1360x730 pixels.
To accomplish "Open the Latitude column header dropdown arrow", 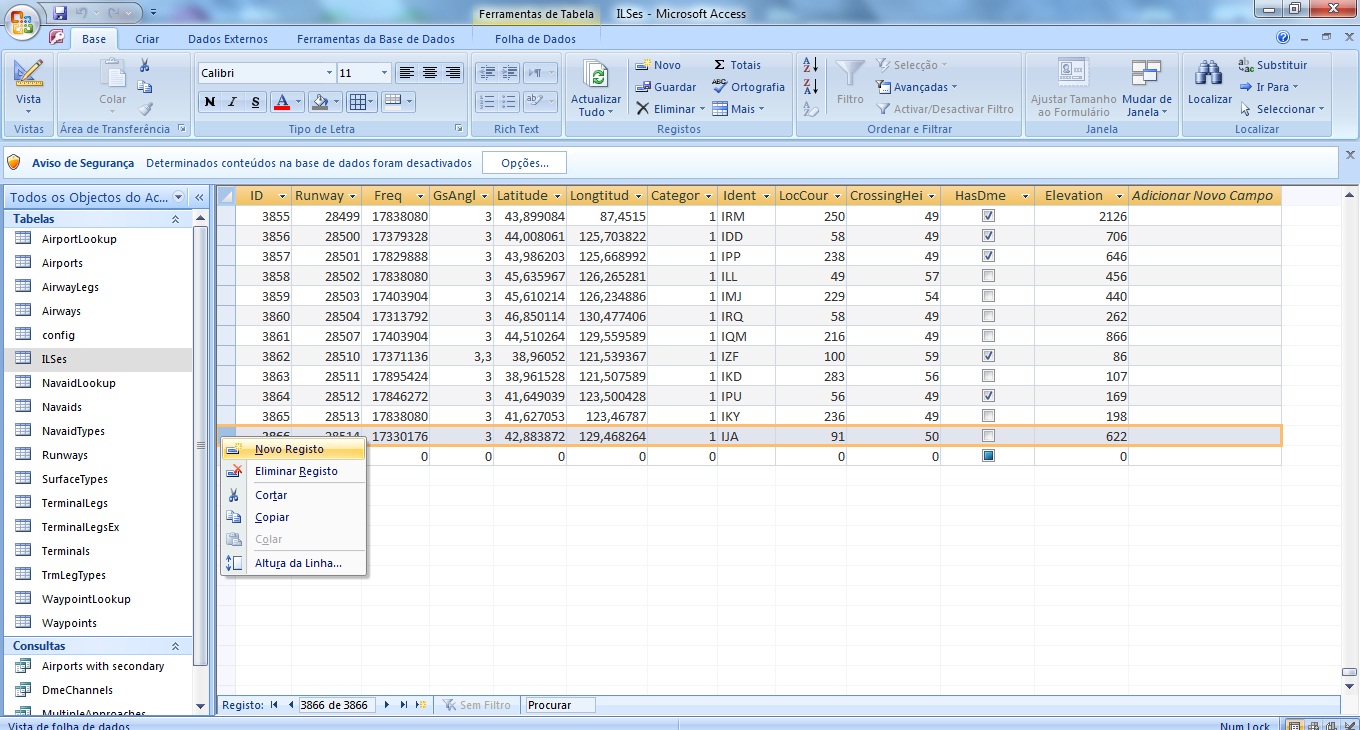I will click(557, 196).
